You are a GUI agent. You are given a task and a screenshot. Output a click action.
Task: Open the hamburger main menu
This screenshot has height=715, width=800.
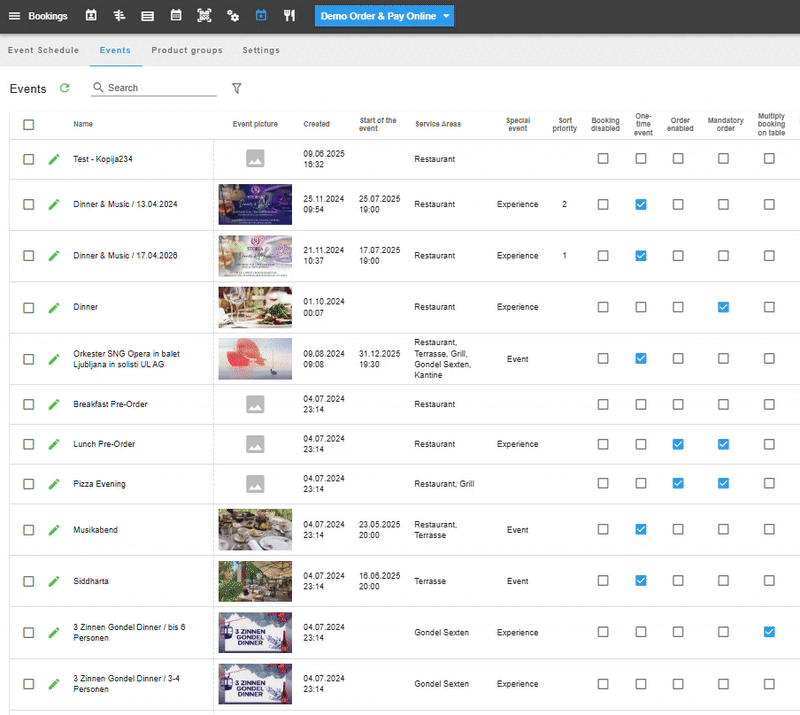pyautogui.click(x=14, y=16)
